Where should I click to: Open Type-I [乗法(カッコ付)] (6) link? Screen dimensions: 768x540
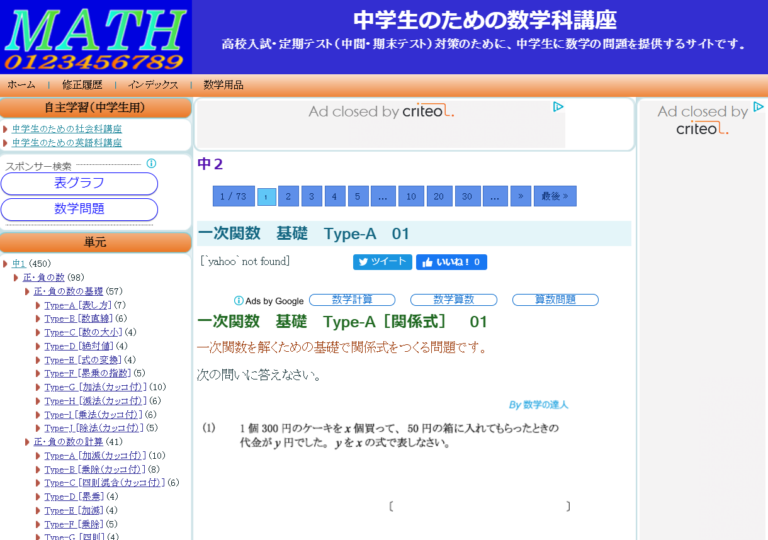(x=93, y=415)
